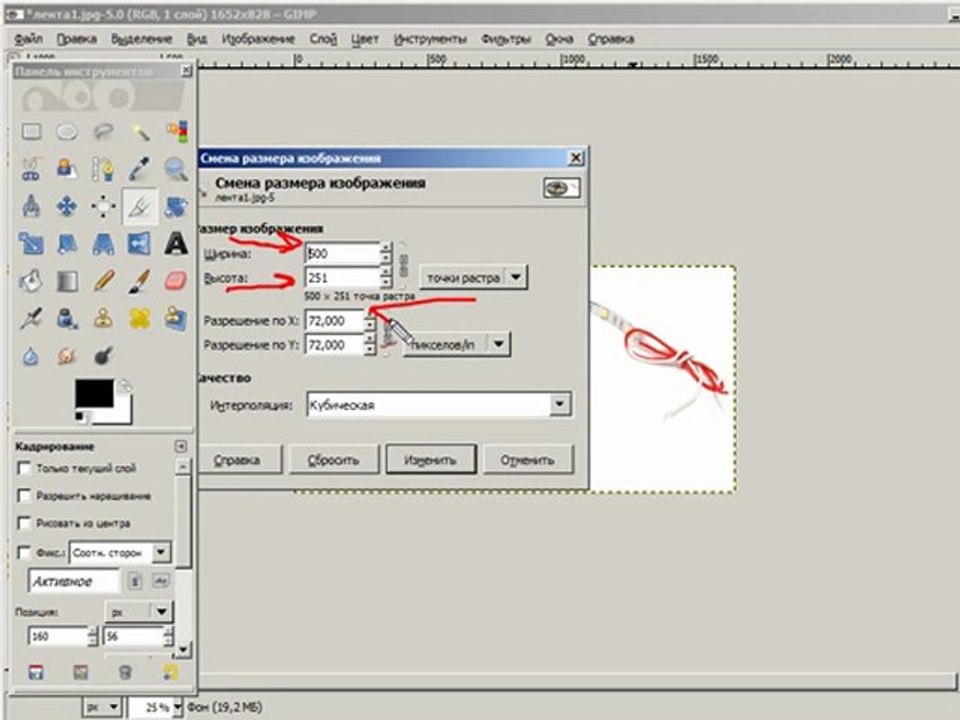The height and width of the screenshot is (720, 960).
Task: Enable 'Рисовать из центра' checkbox
Action: [x=24, y=523]
